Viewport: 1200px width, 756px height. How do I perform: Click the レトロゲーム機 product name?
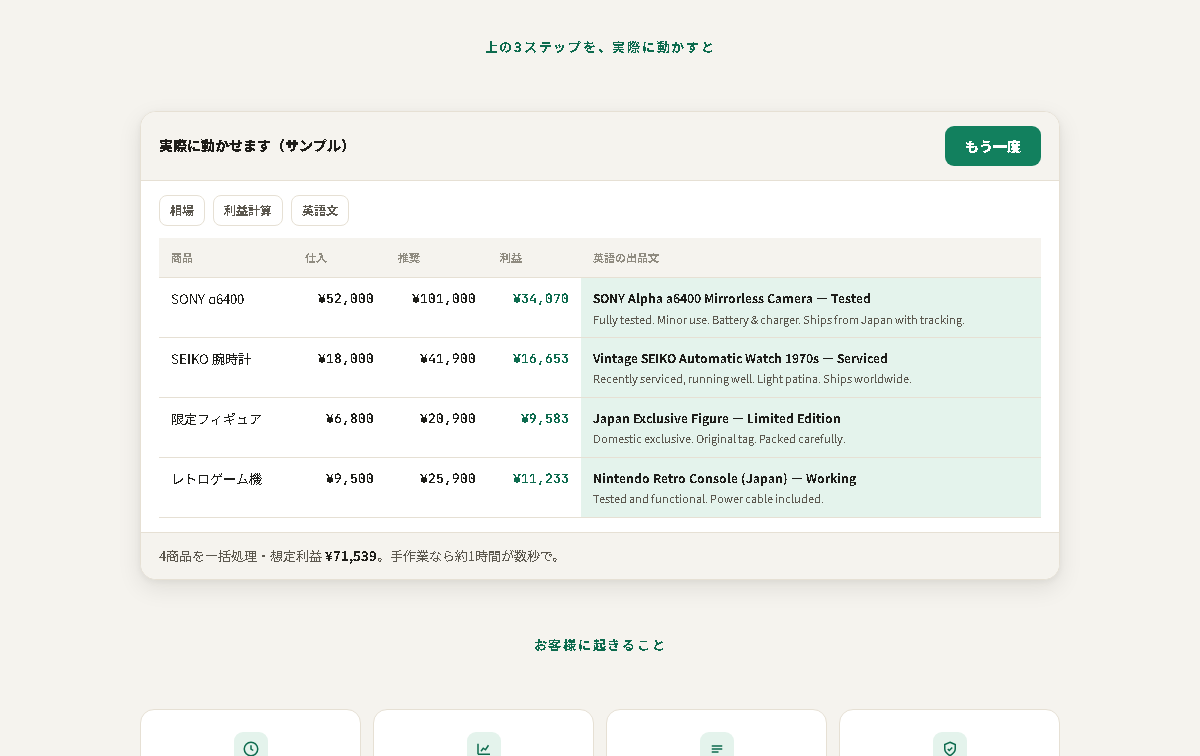point(216,479)
